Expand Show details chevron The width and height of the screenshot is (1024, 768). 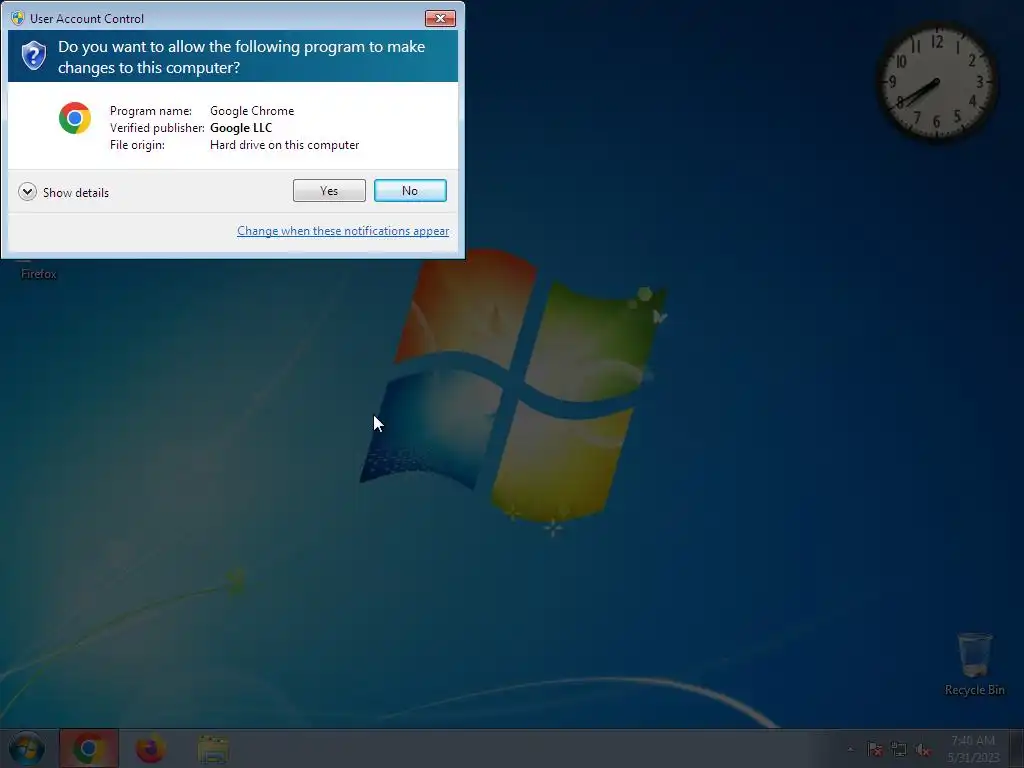(27, 192)
